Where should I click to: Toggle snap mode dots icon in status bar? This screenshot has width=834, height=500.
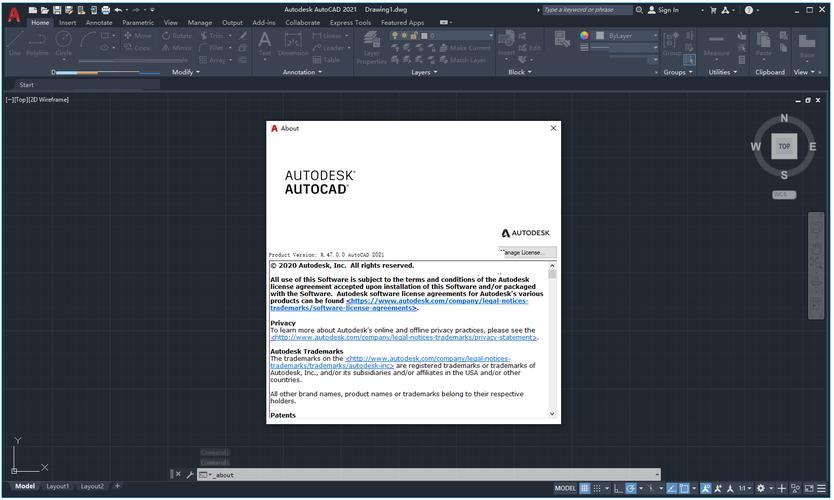tap(597, 488)
